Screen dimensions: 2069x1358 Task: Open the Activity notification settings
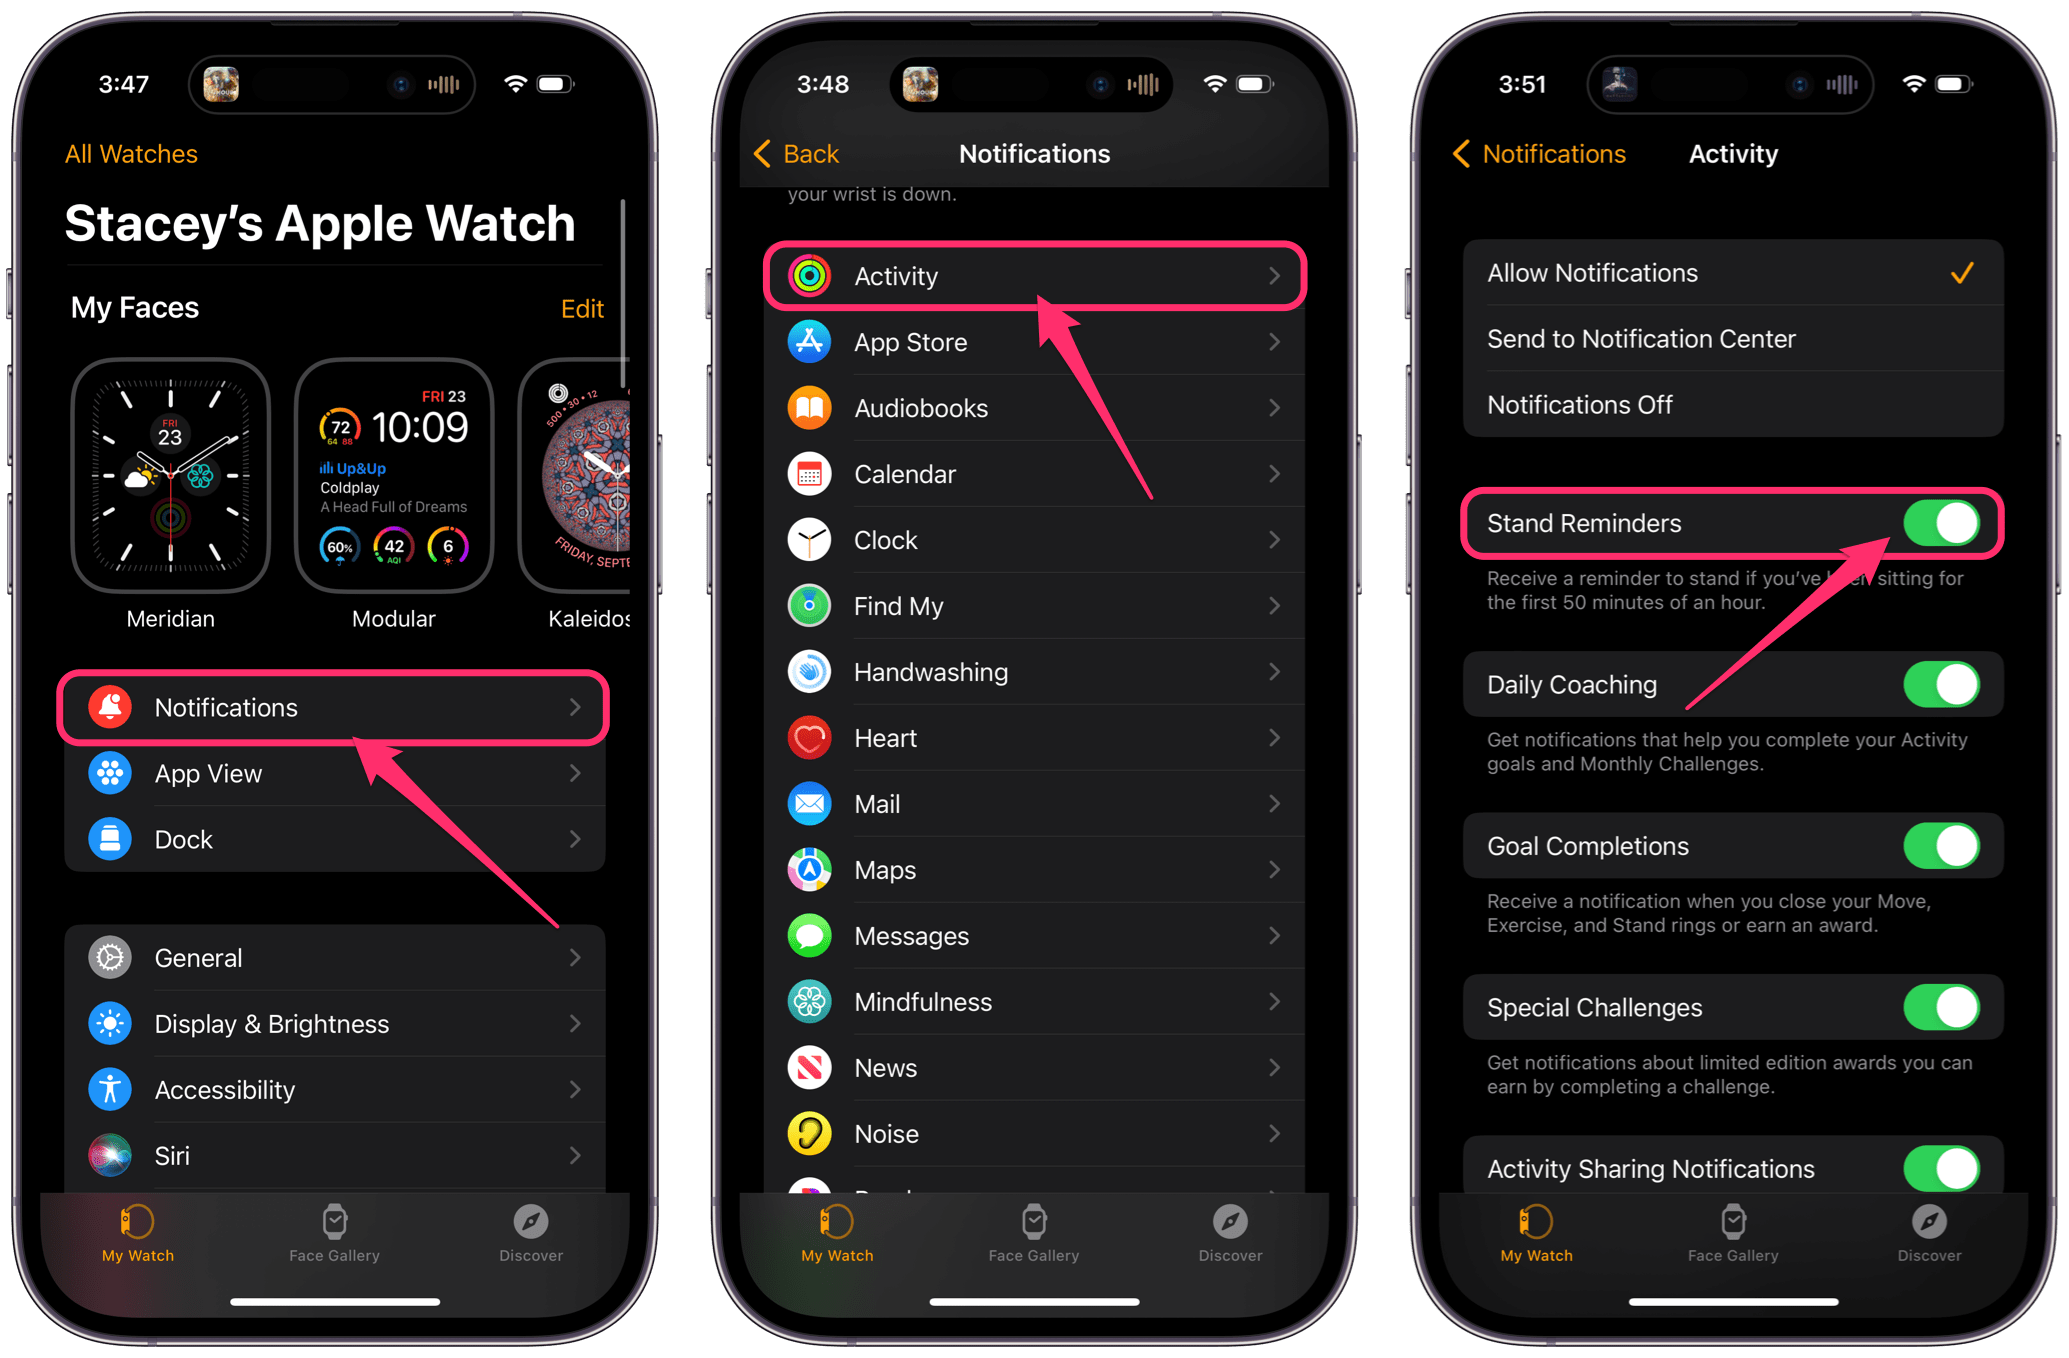pyautogui.click(x=1034, y=276)
